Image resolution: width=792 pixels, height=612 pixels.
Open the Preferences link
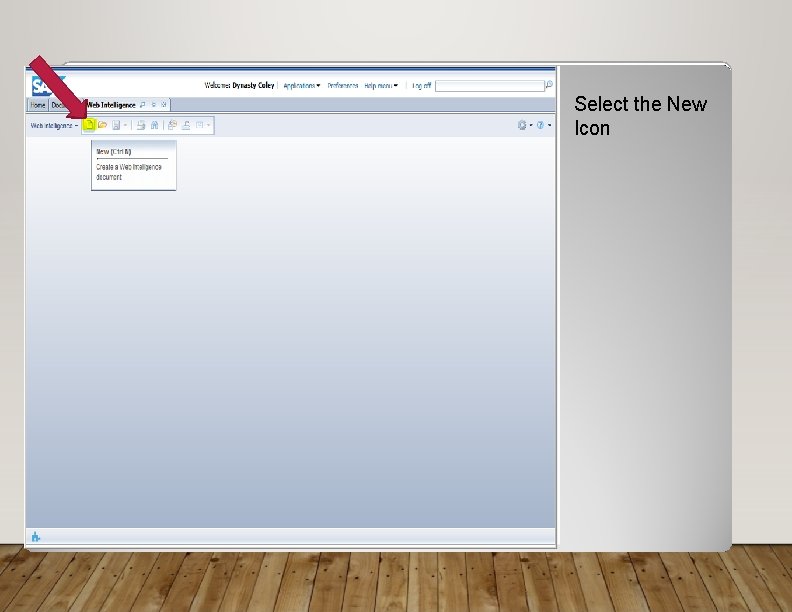tap(342, 86)
